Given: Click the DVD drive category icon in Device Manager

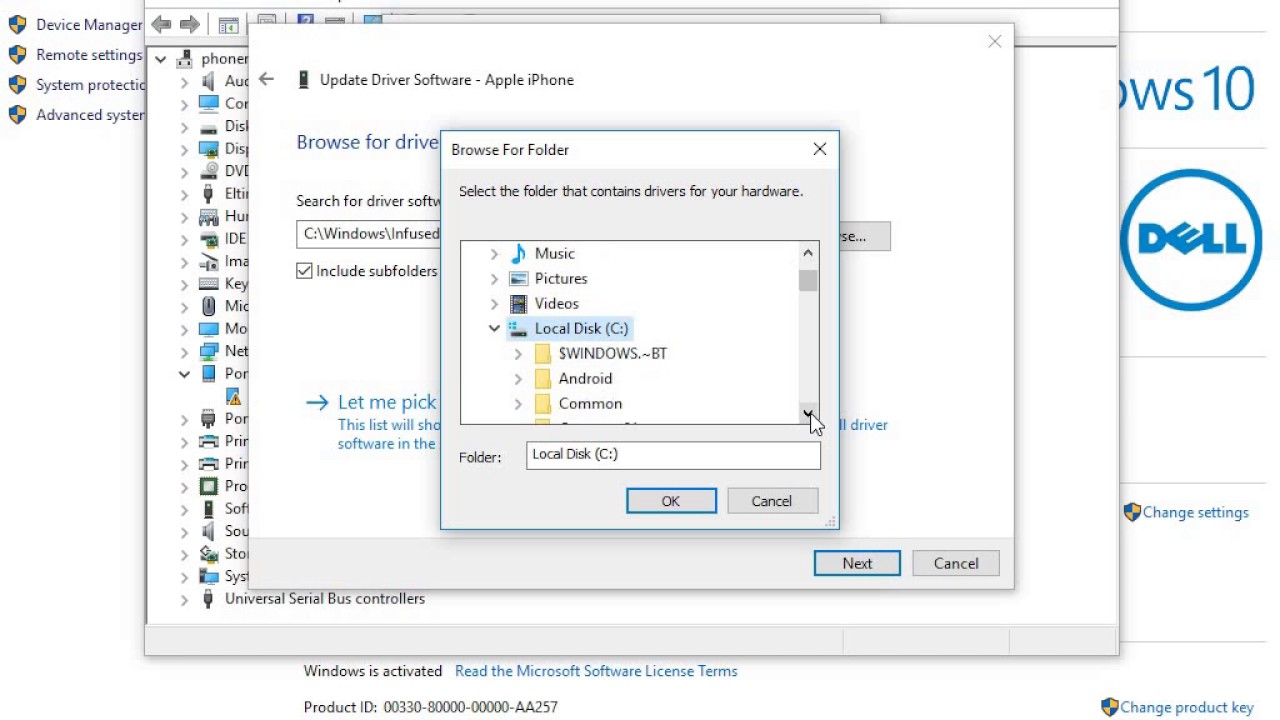Looking at the screenshot, I should (x=208, y=171).
